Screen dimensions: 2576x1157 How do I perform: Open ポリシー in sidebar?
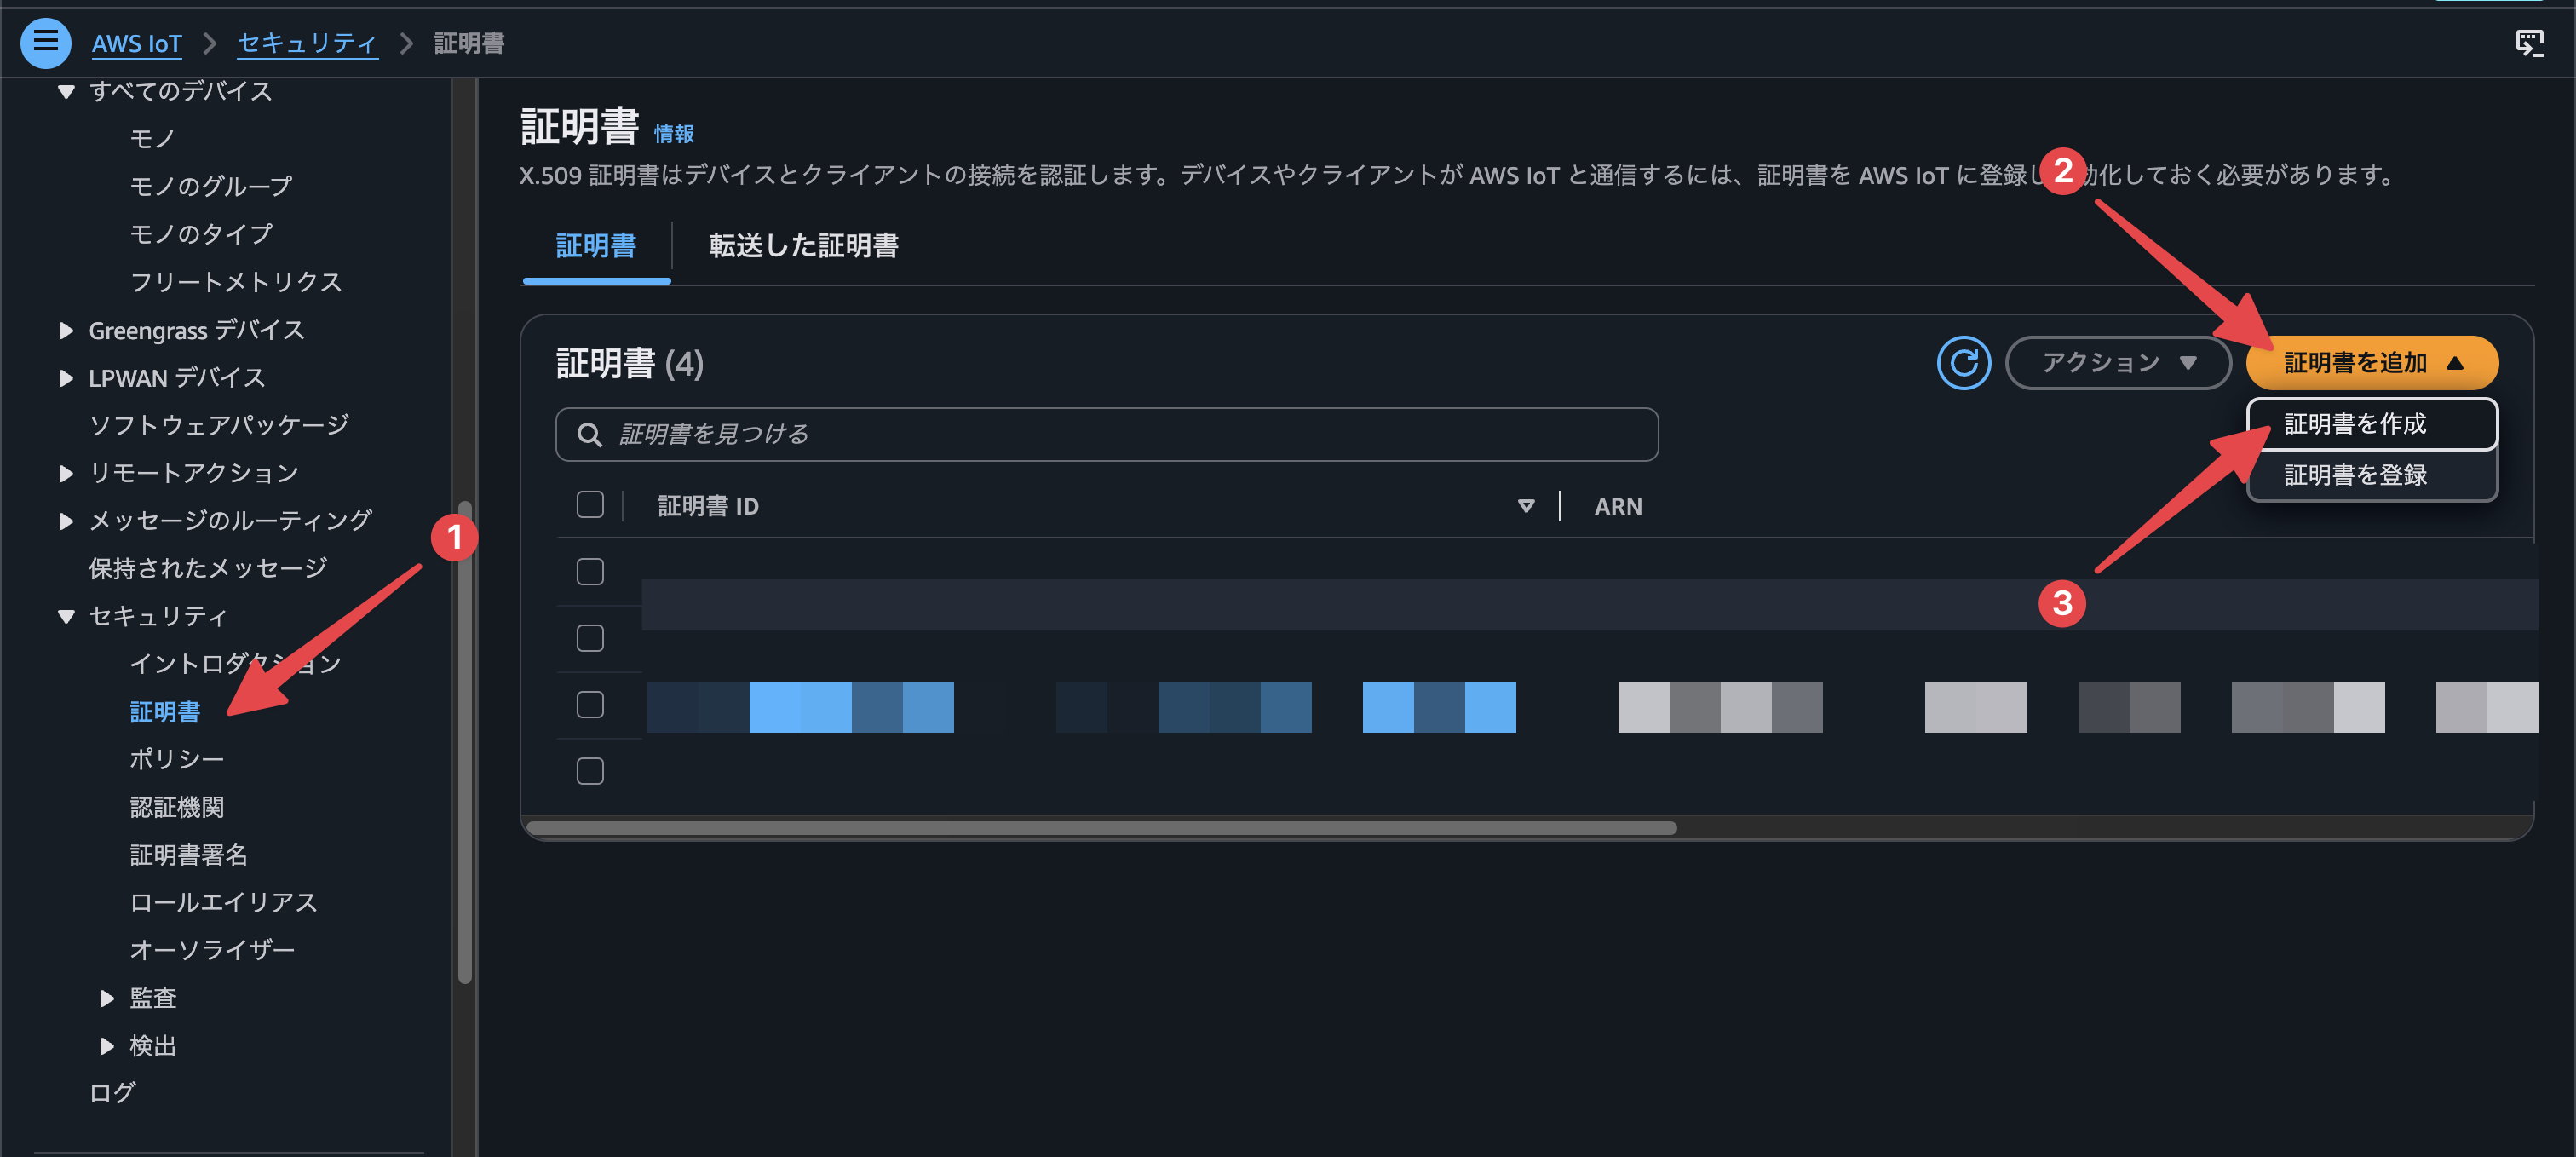pos(177,759)
